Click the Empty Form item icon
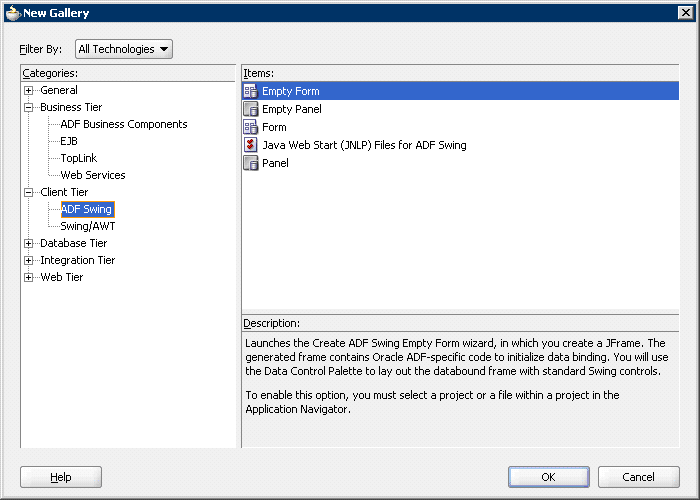 (251, 91)
